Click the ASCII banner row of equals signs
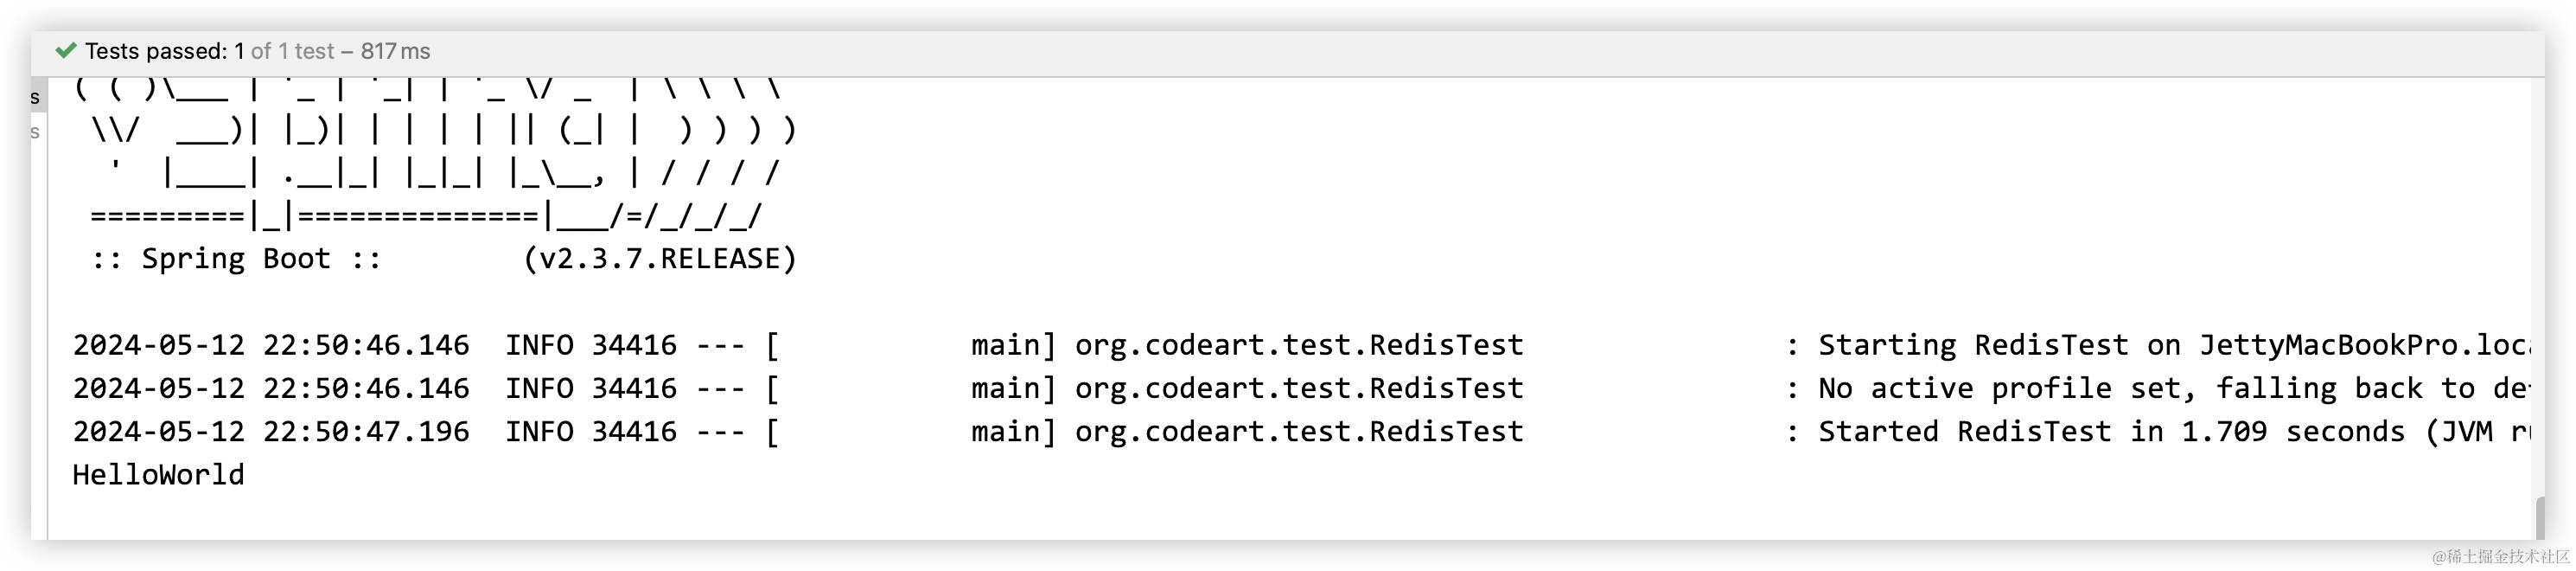Viewport: 2576px width, 571px height. 425,216
